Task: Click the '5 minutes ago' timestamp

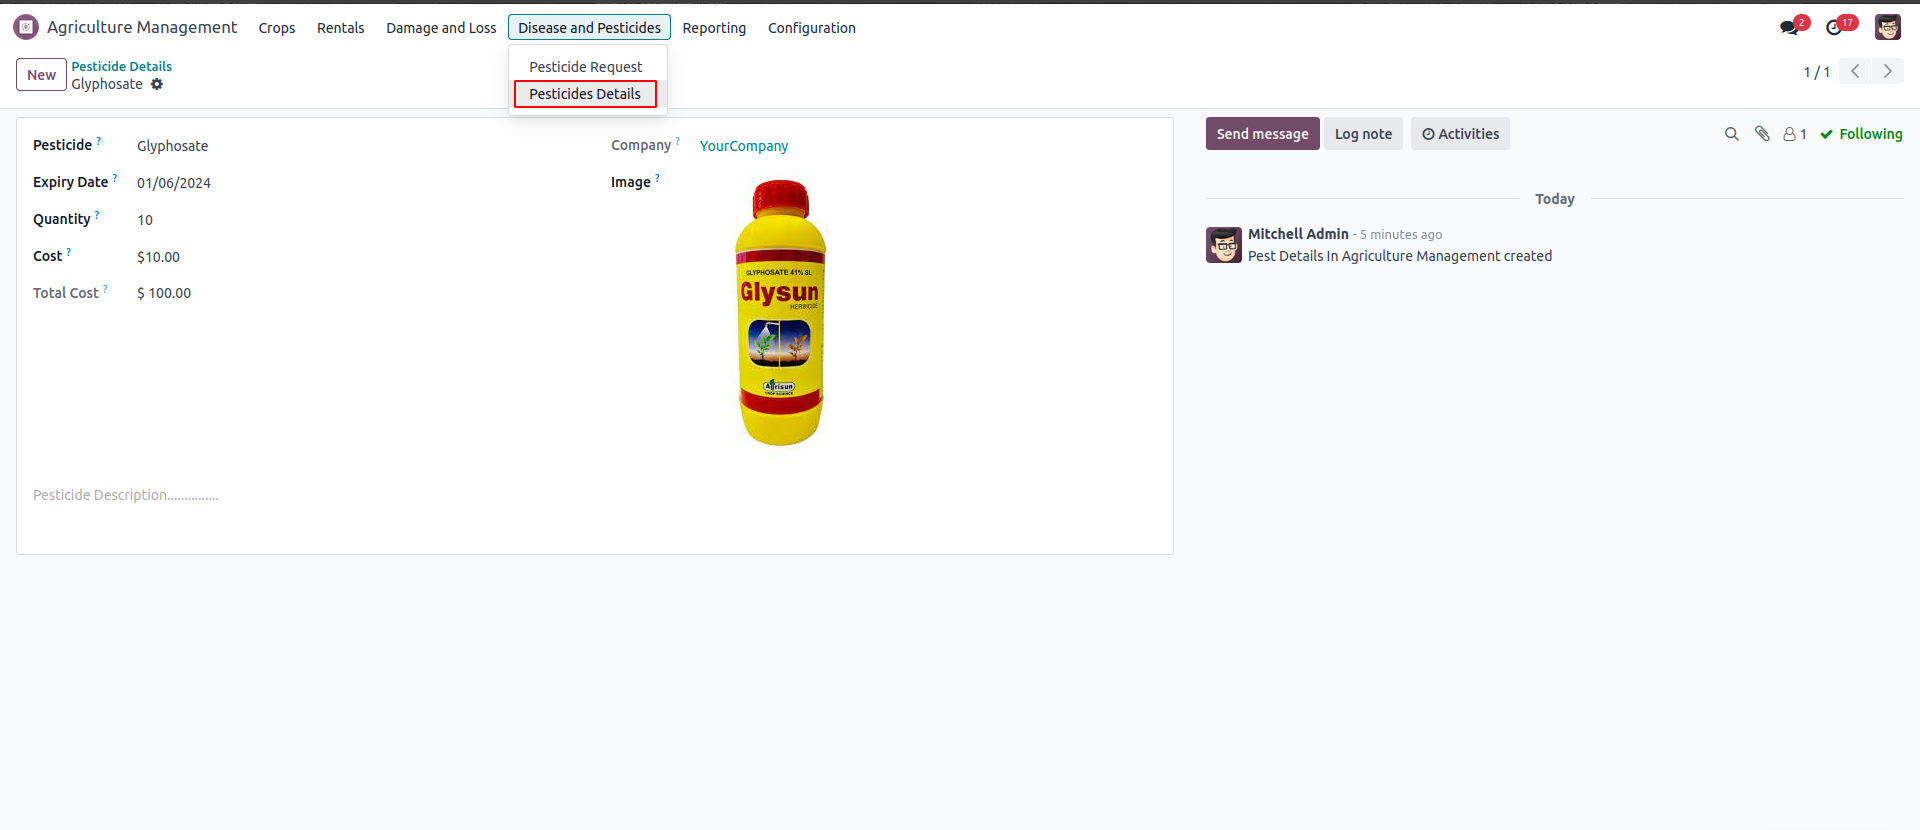Action: pos(1401,235)
